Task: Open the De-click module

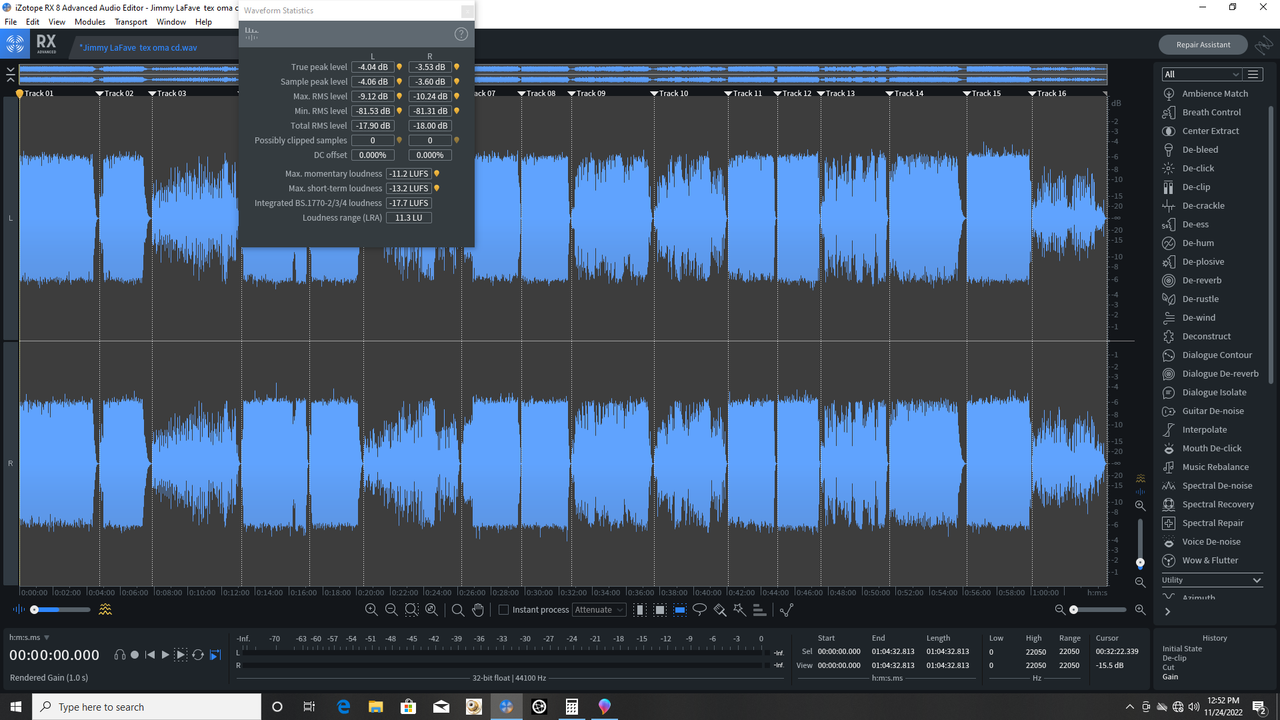Action: pyautogui.click(x=1188, y=168)
